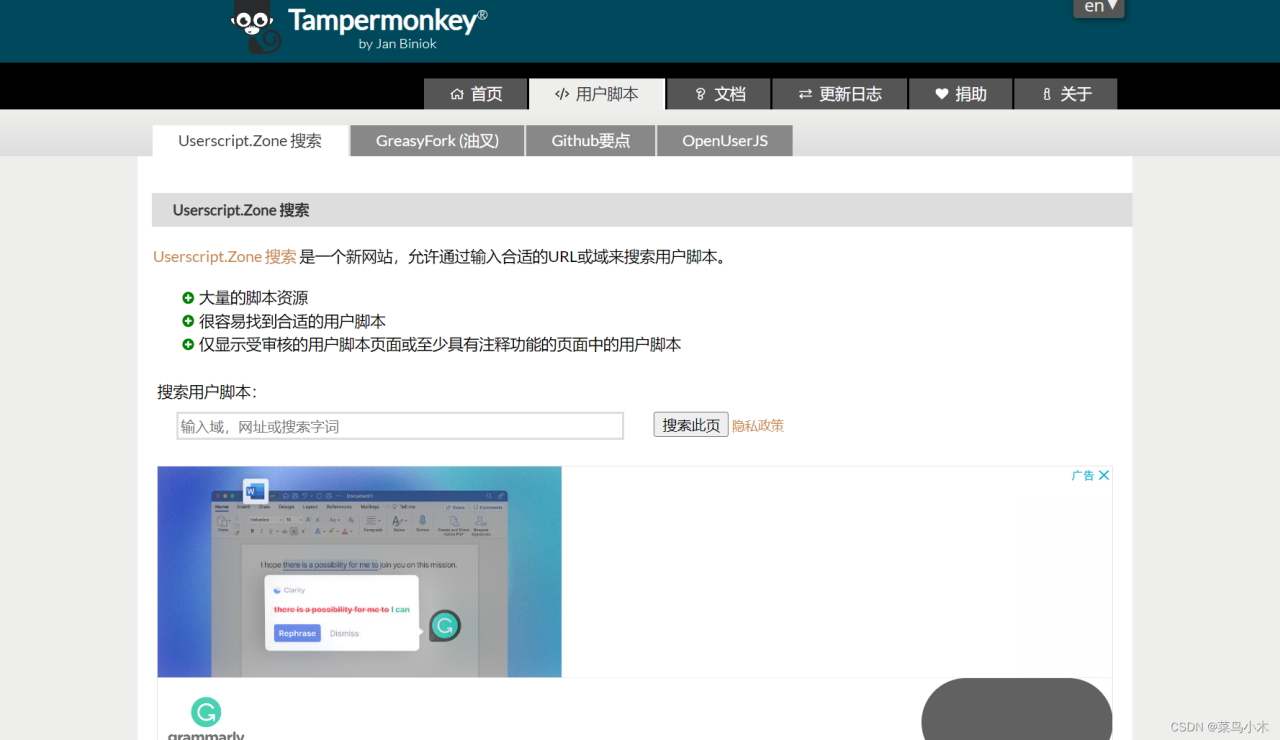Click the 广告 ad label
The image size is (1280, 740).
coord(1083,475)
